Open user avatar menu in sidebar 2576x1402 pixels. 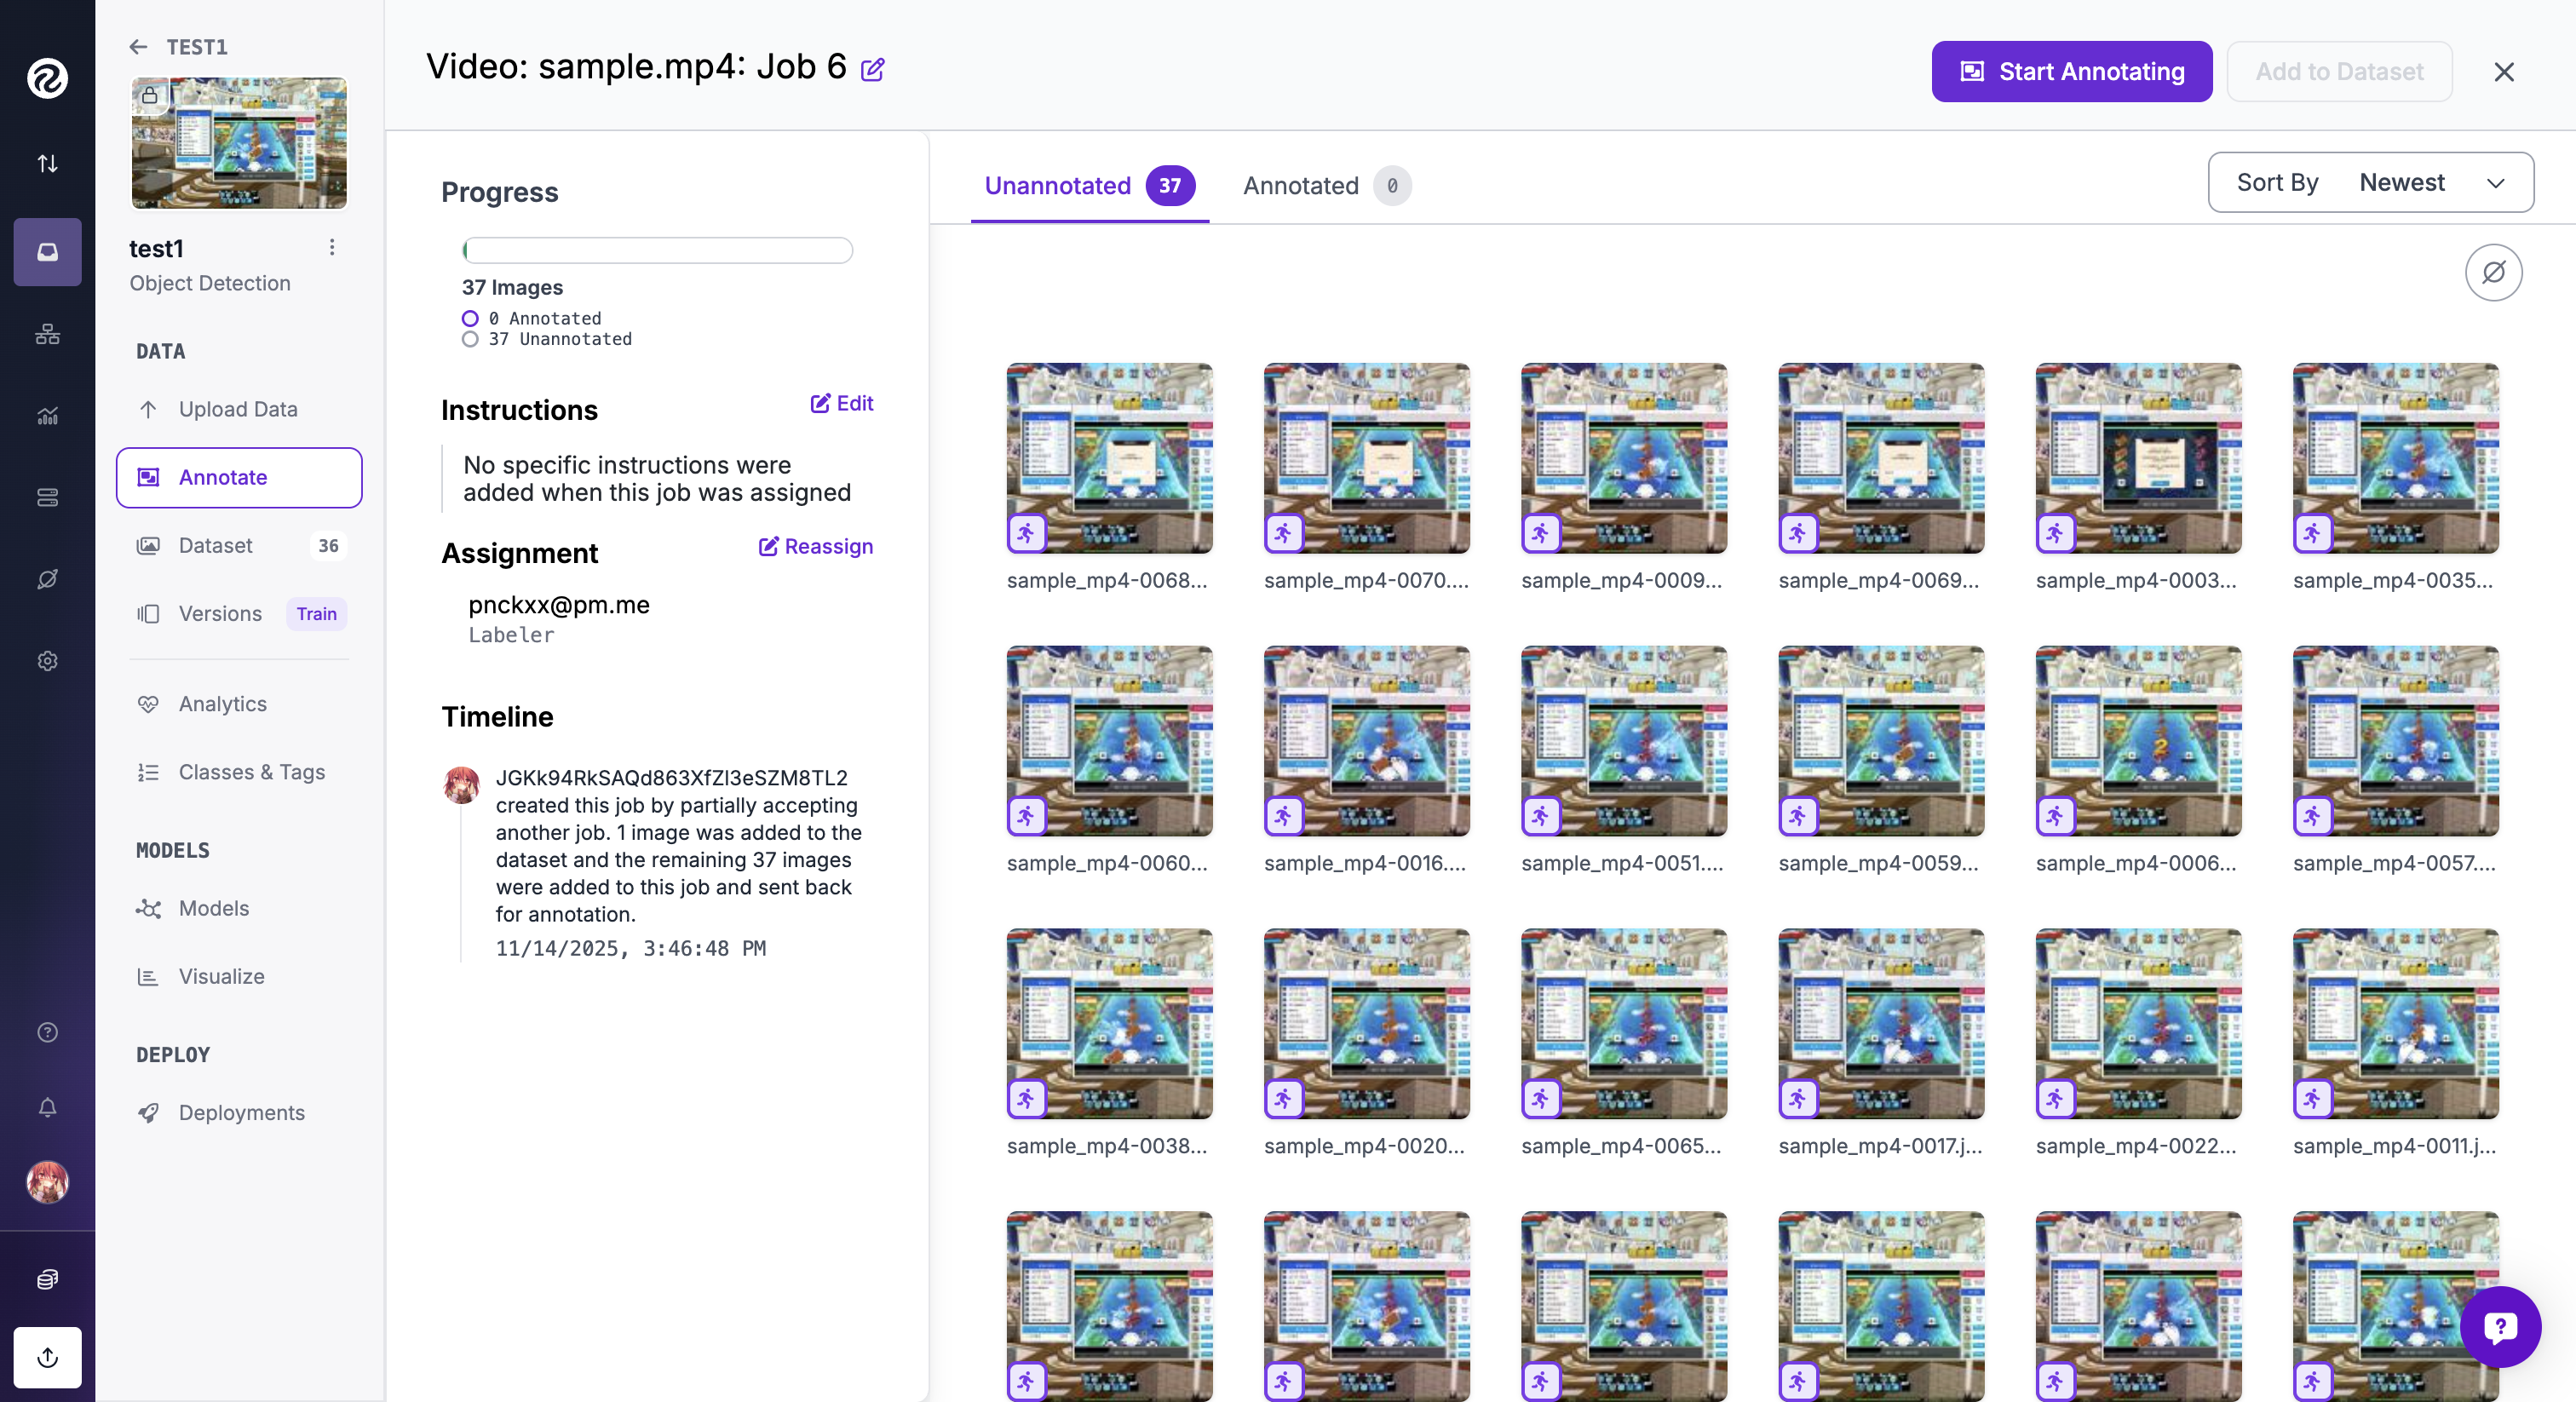(47, 1182)
